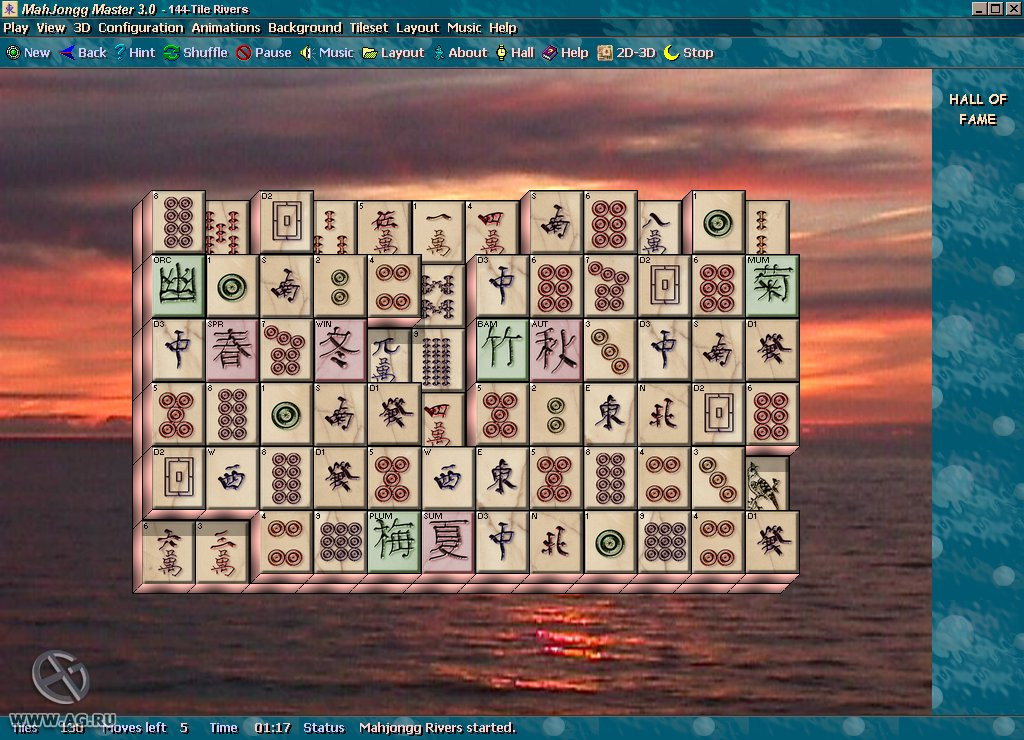Undo the last move using Back
Screen dimensions: 1024x740
83,53
